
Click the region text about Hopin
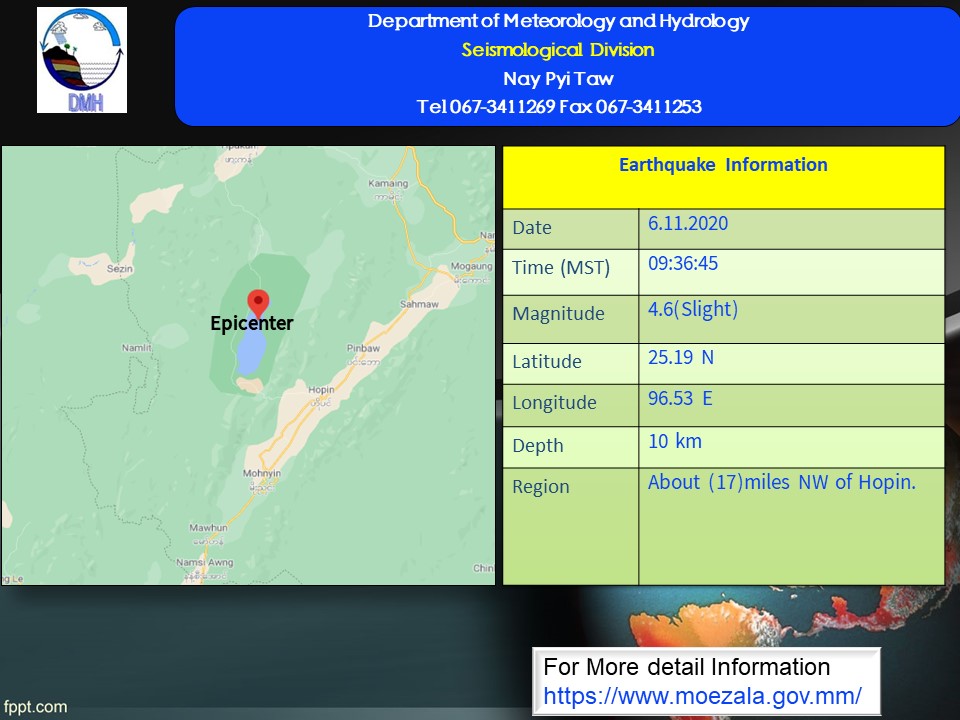pos(781,483)
